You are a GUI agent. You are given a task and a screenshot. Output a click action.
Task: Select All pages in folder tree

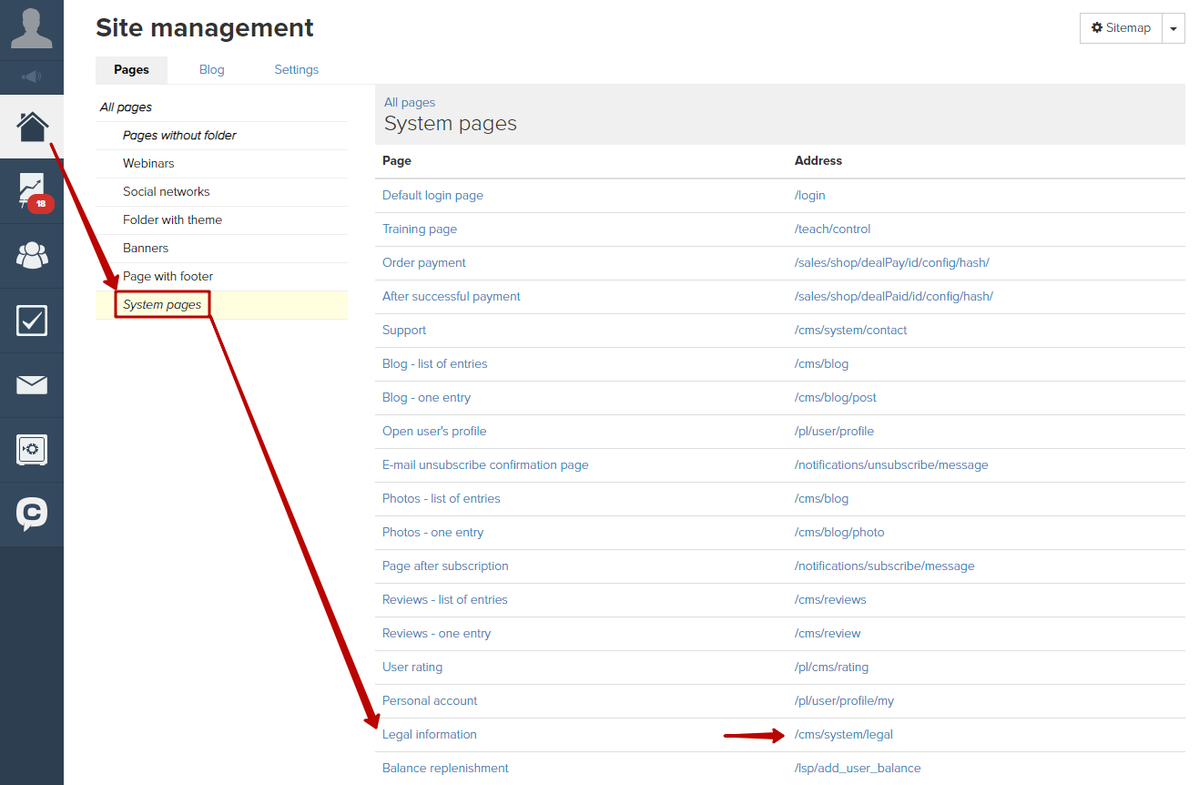126,107
